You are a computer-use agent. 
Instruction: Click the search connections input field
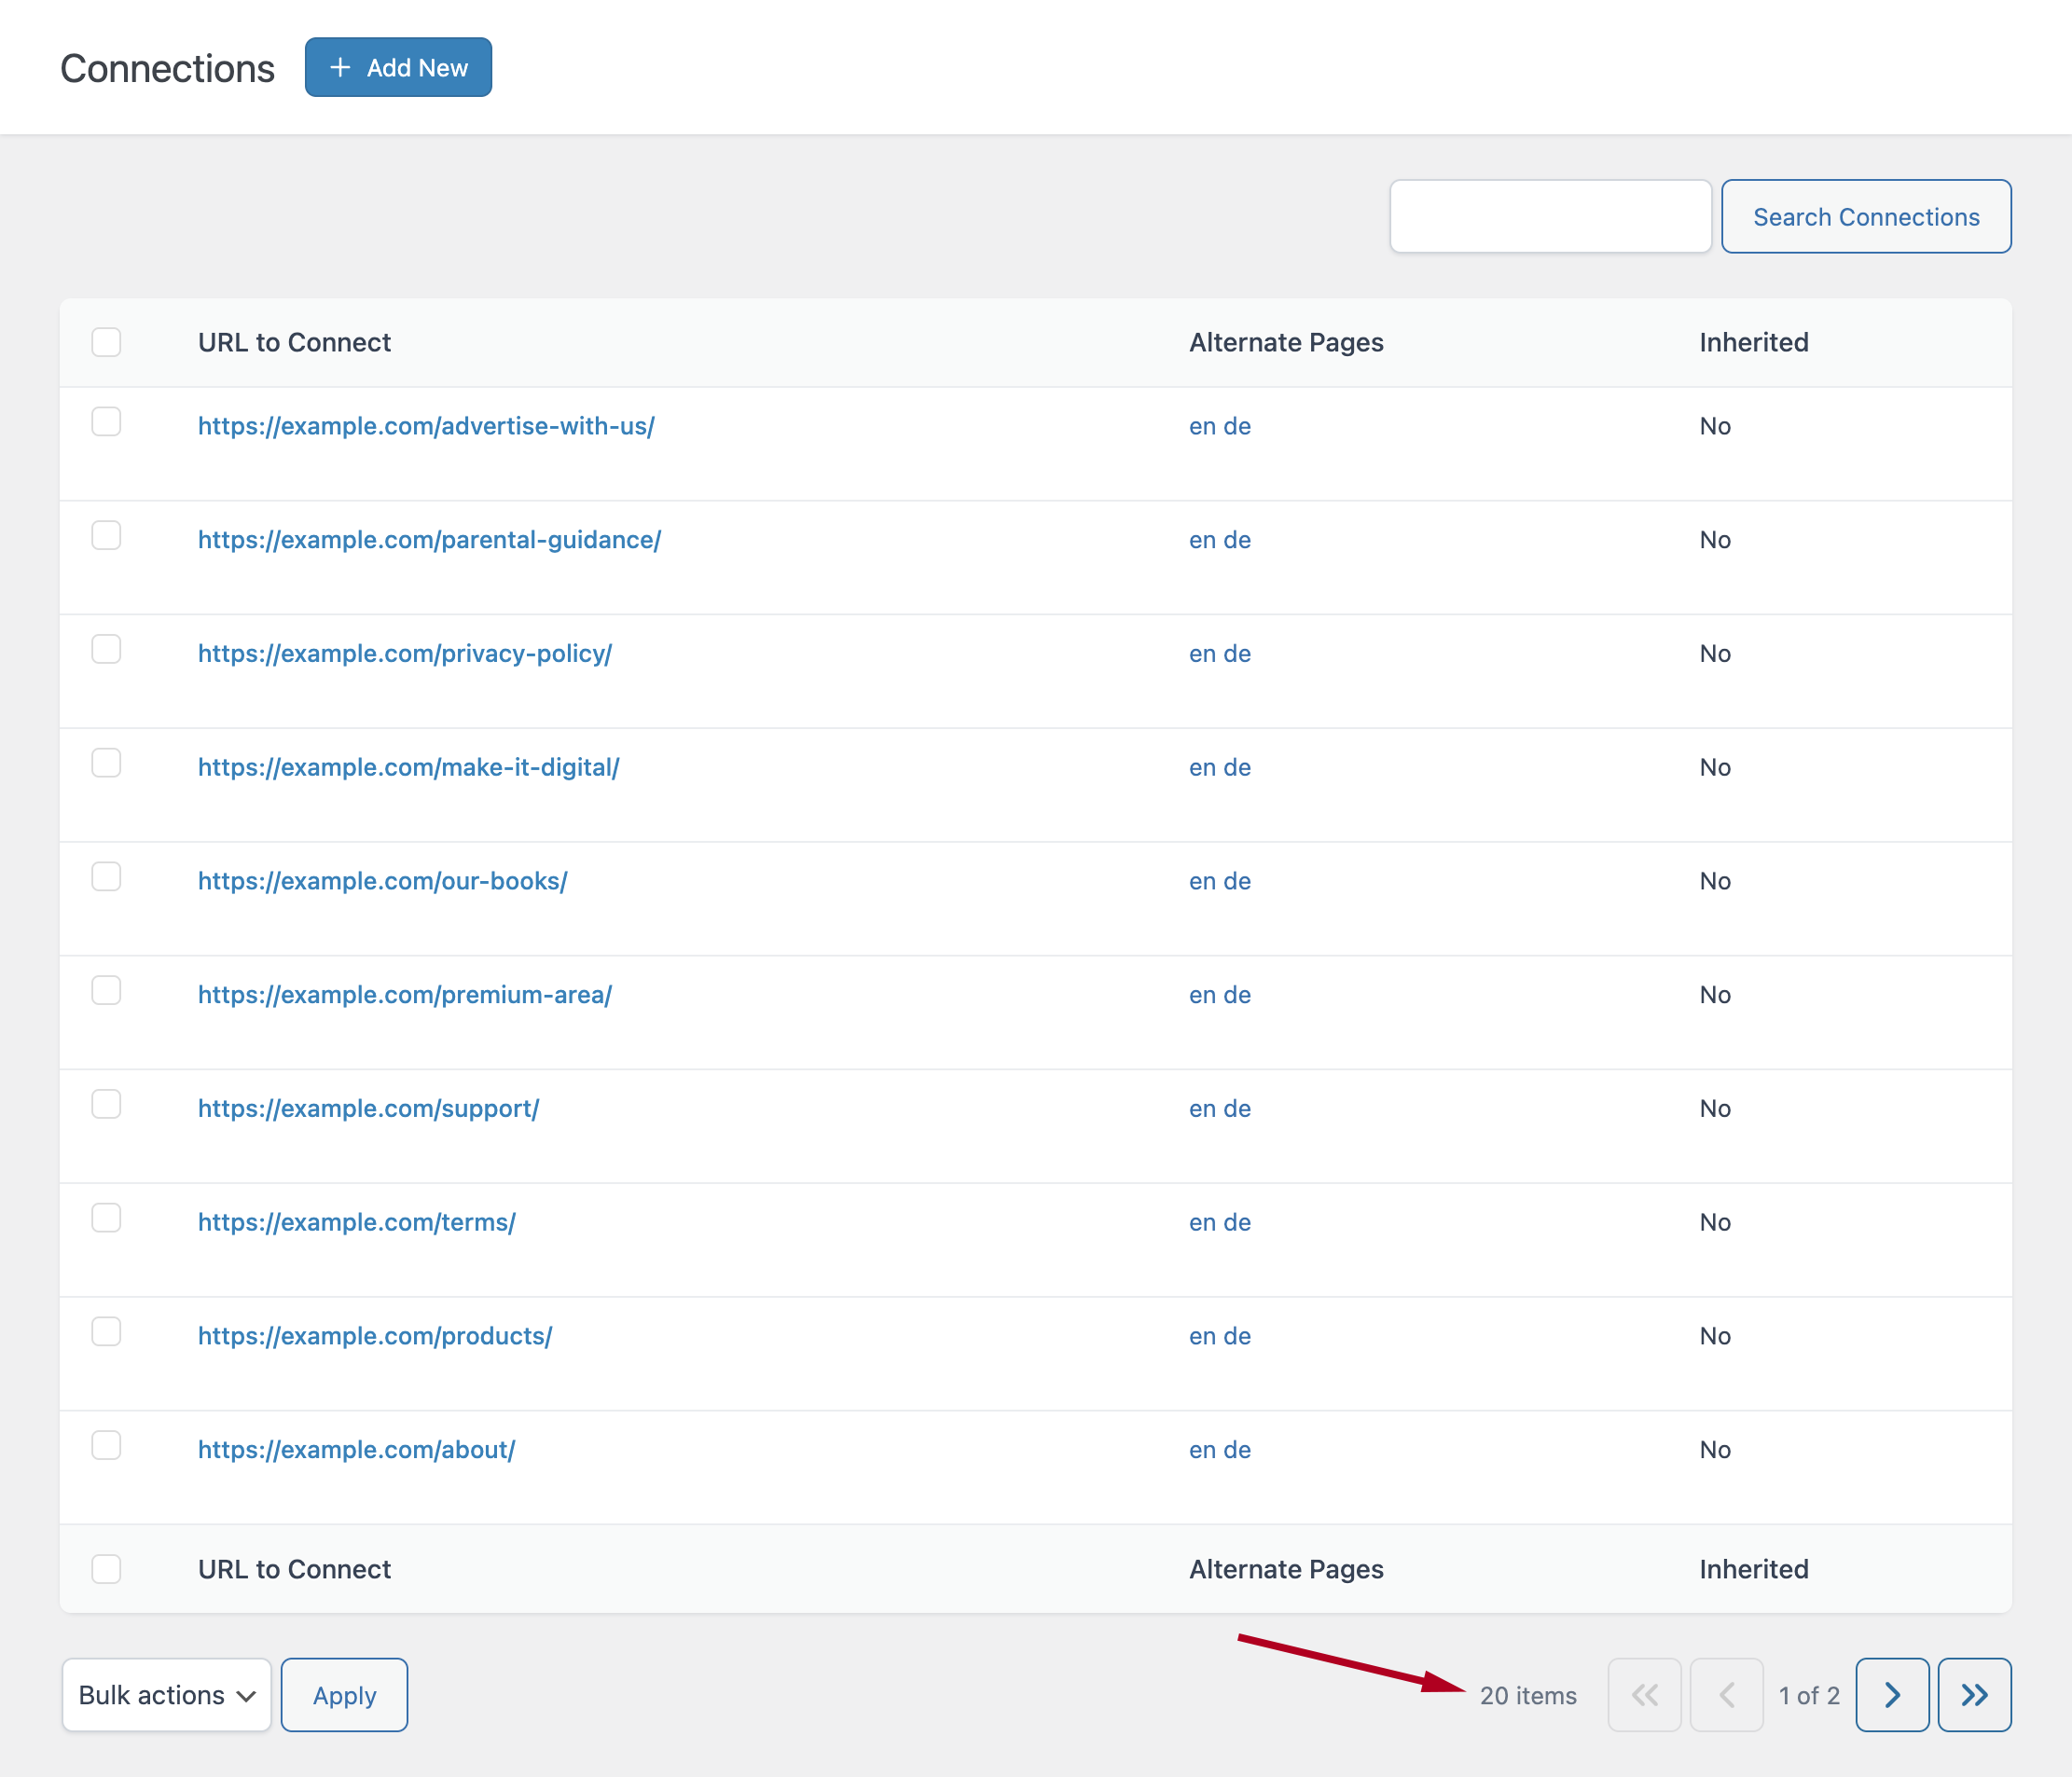[x=1549, y=216]
